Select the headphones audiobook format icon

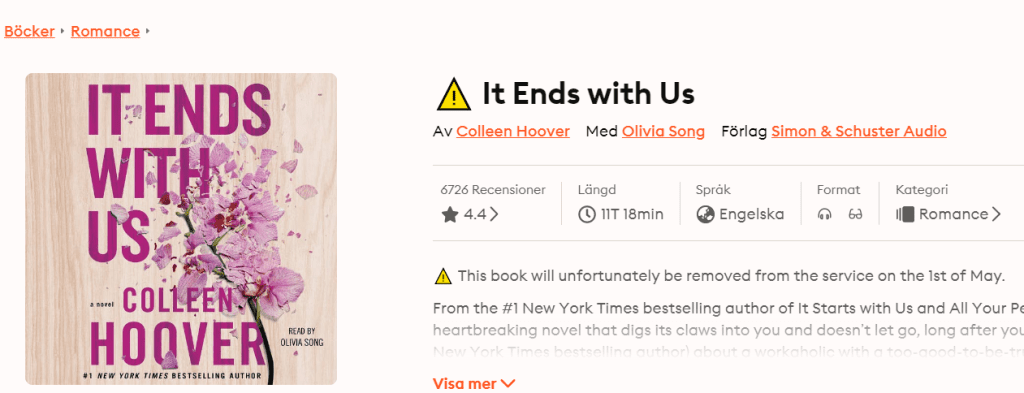pos(825,214)
